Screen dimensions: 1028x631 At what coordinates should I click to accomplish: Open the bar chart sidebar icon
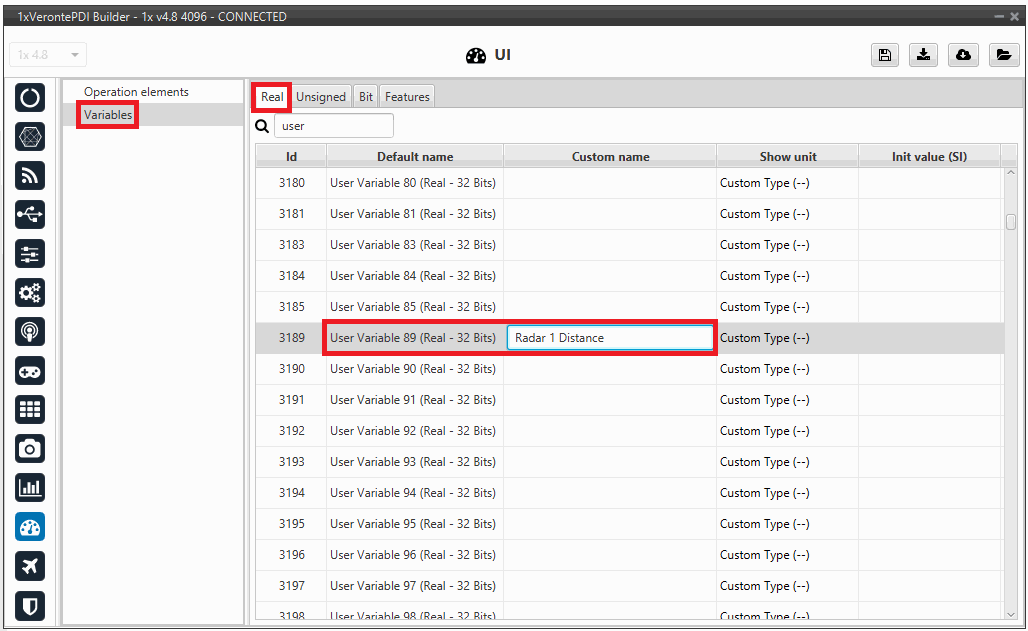pyautogui.click(x=30, y=488)
